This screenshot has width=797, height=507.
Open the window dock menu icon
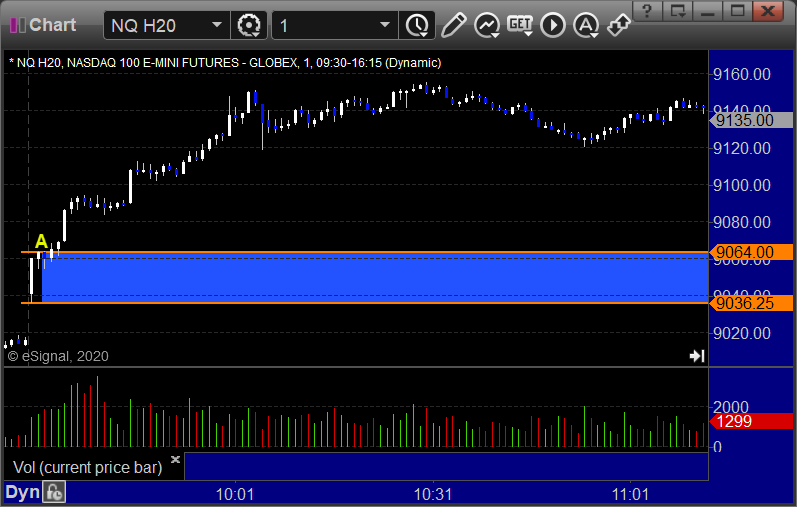(x=678, y=10)
